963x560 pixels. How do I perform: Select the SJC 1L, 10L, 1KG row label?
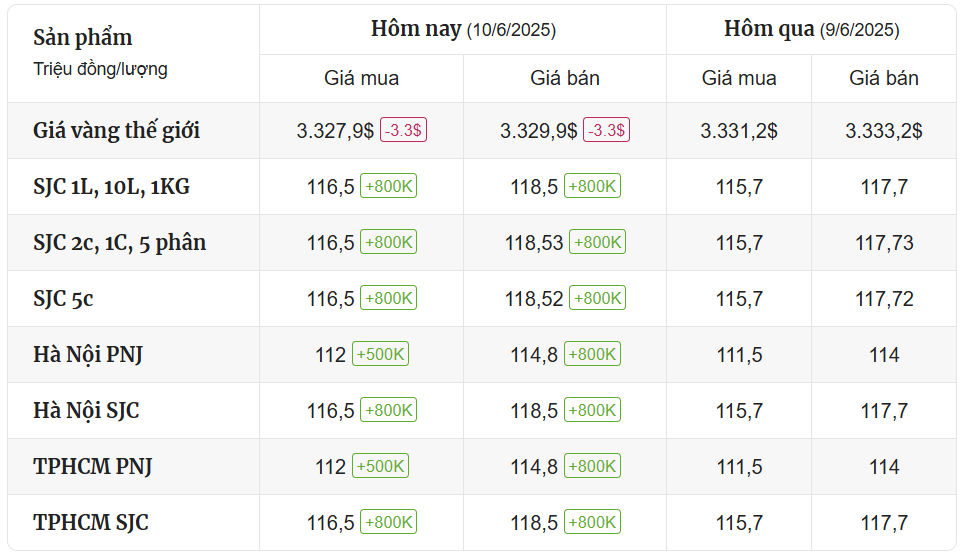111,186
